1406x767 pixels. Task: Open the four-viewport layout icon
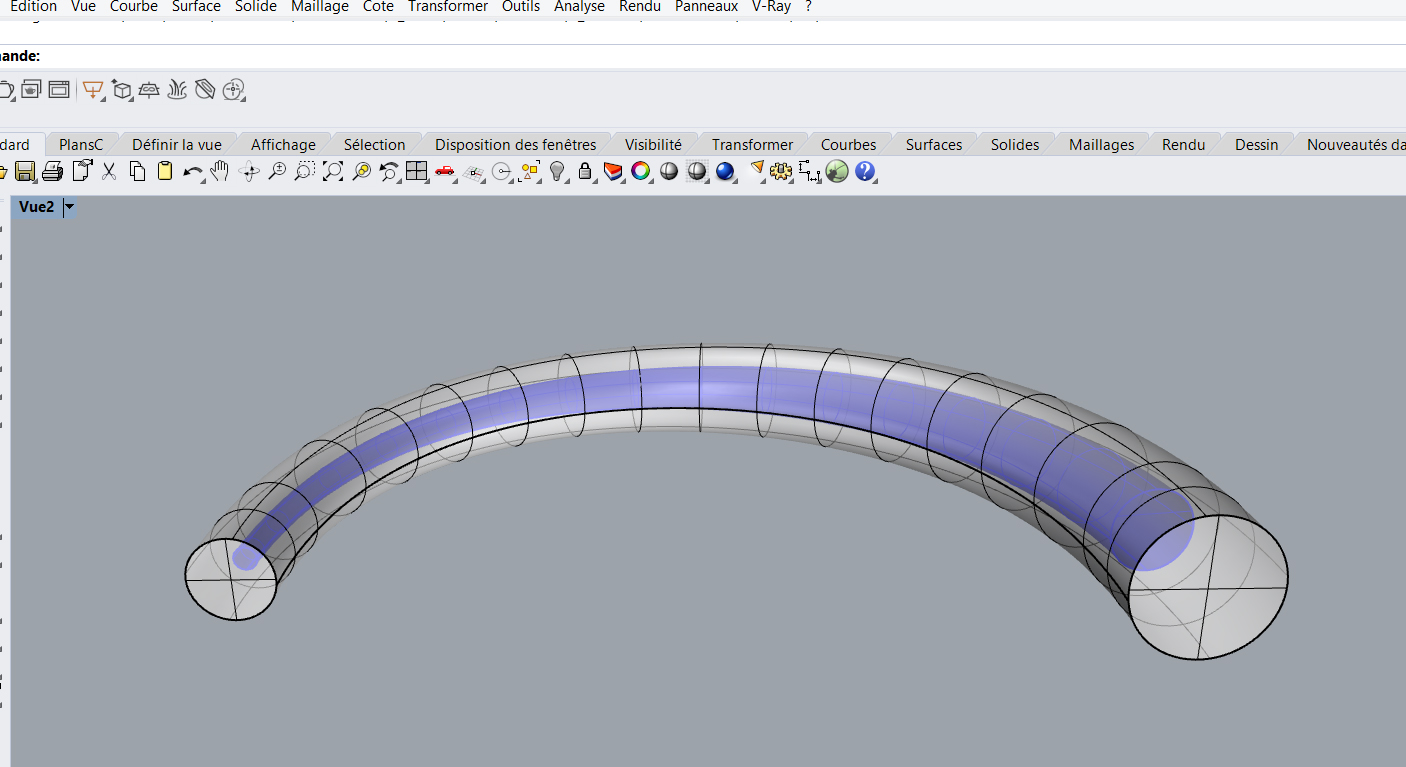pyautogui.click(x=417, y=172)
